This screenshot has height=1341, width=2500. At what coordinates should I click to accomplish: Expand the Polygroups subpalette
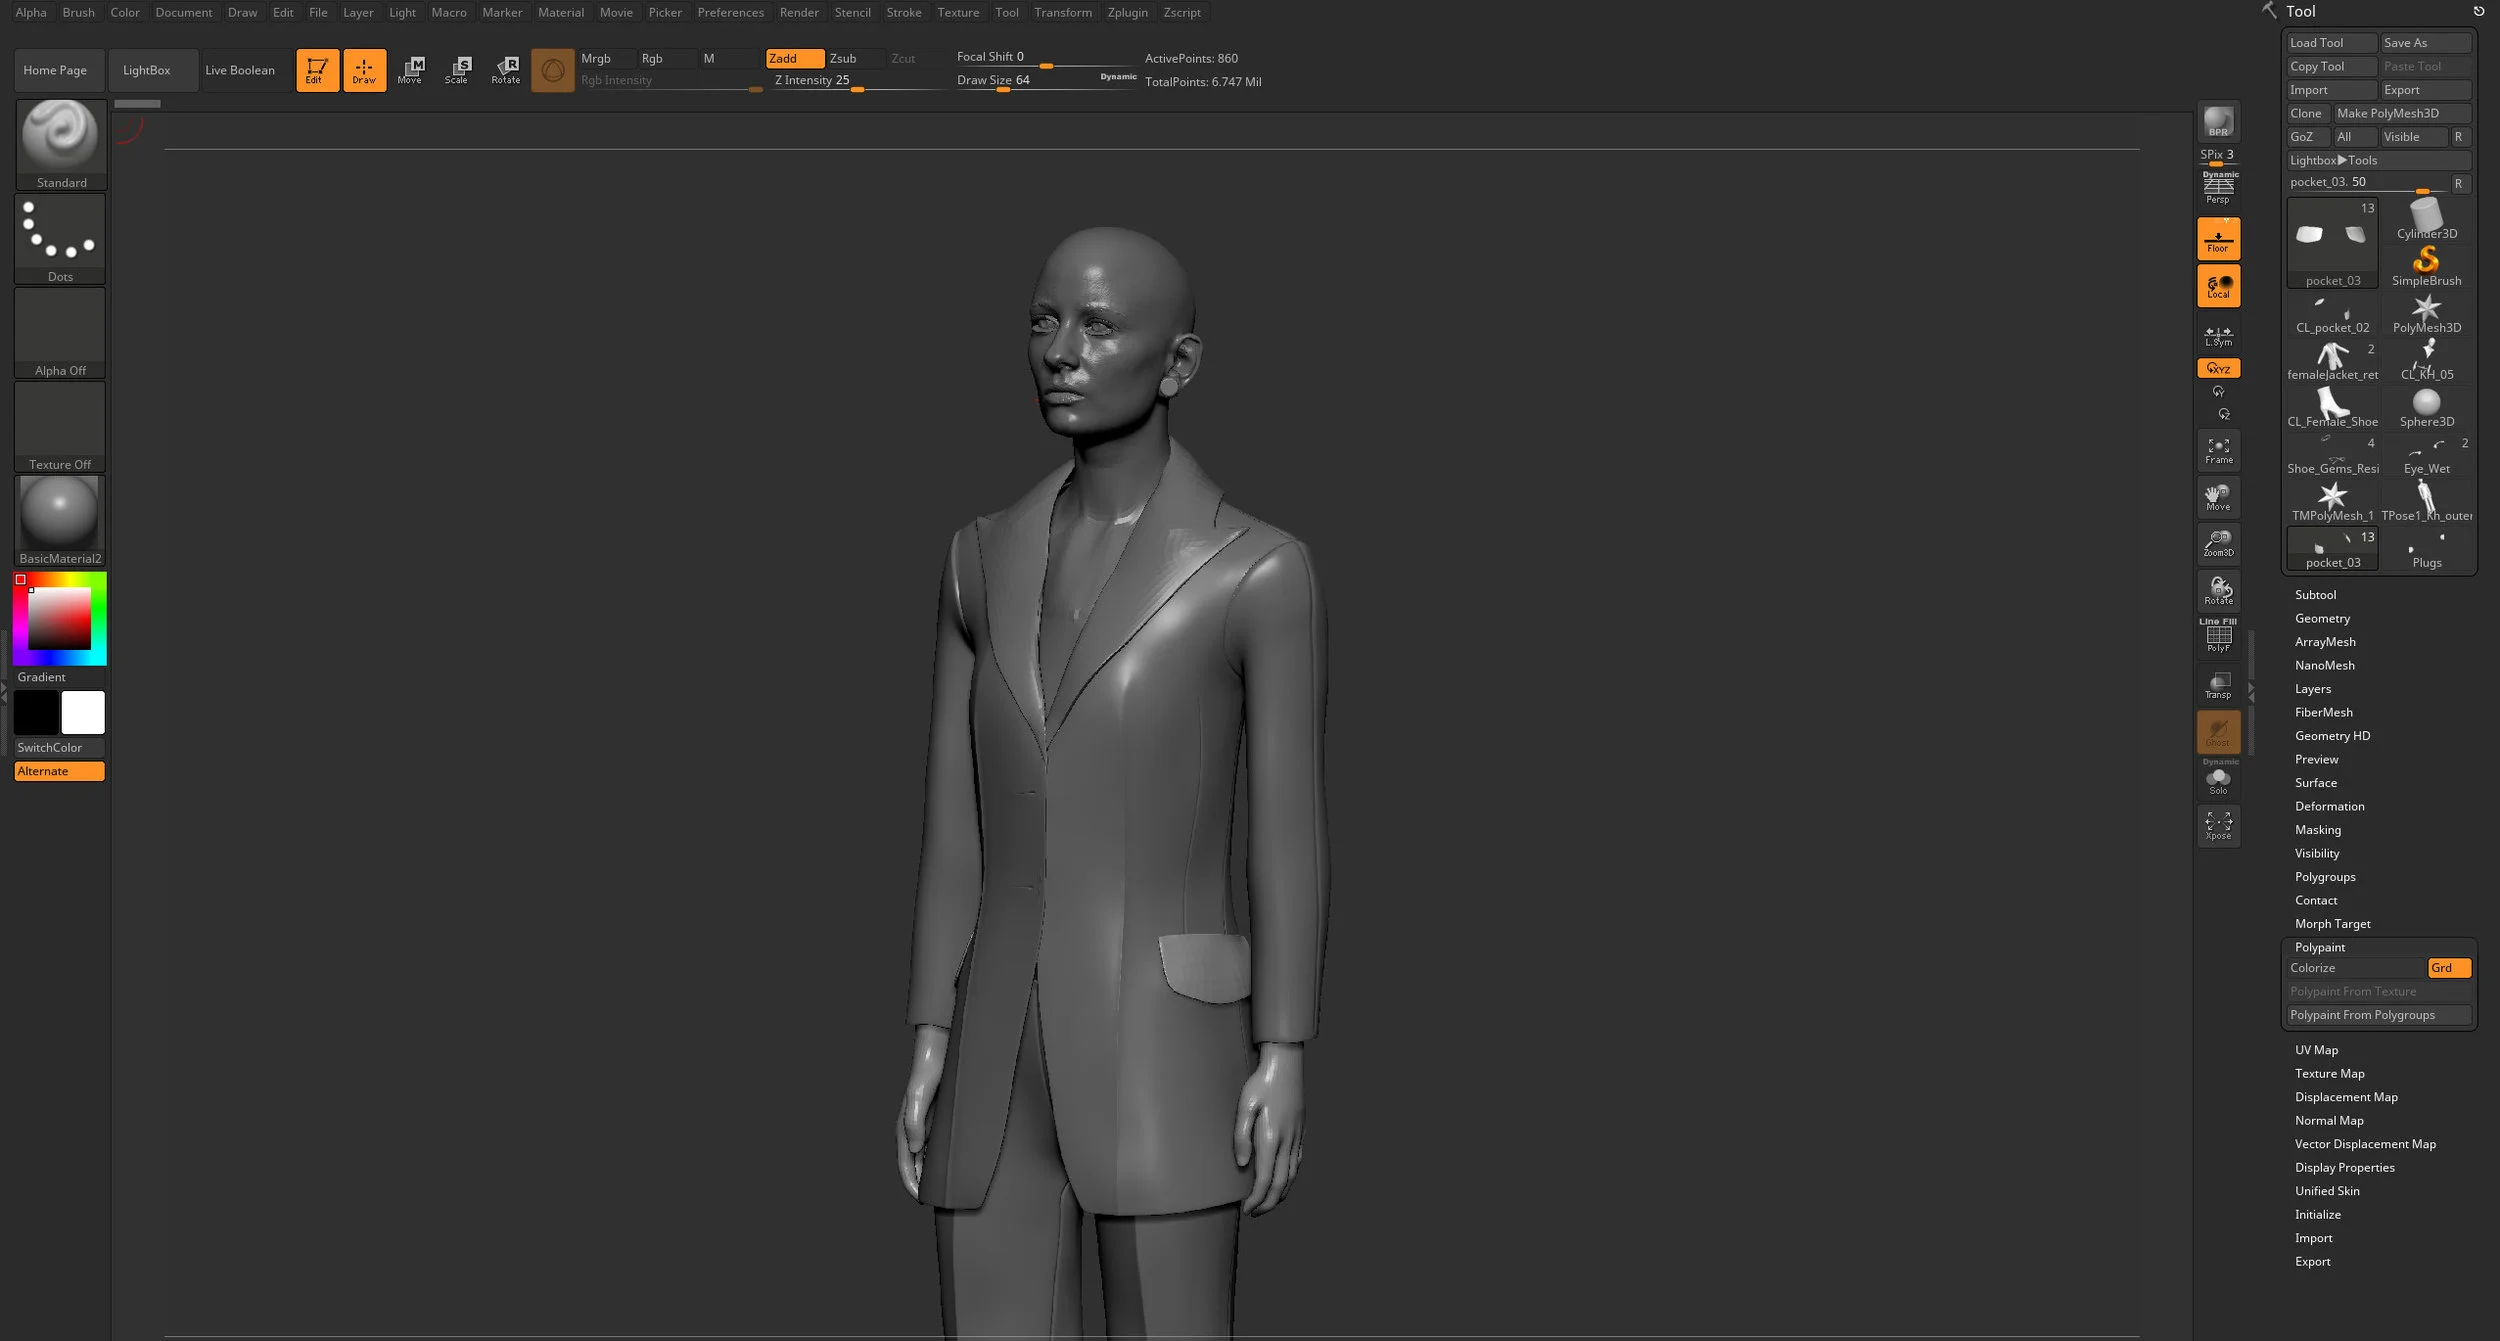click(2325, 877)
